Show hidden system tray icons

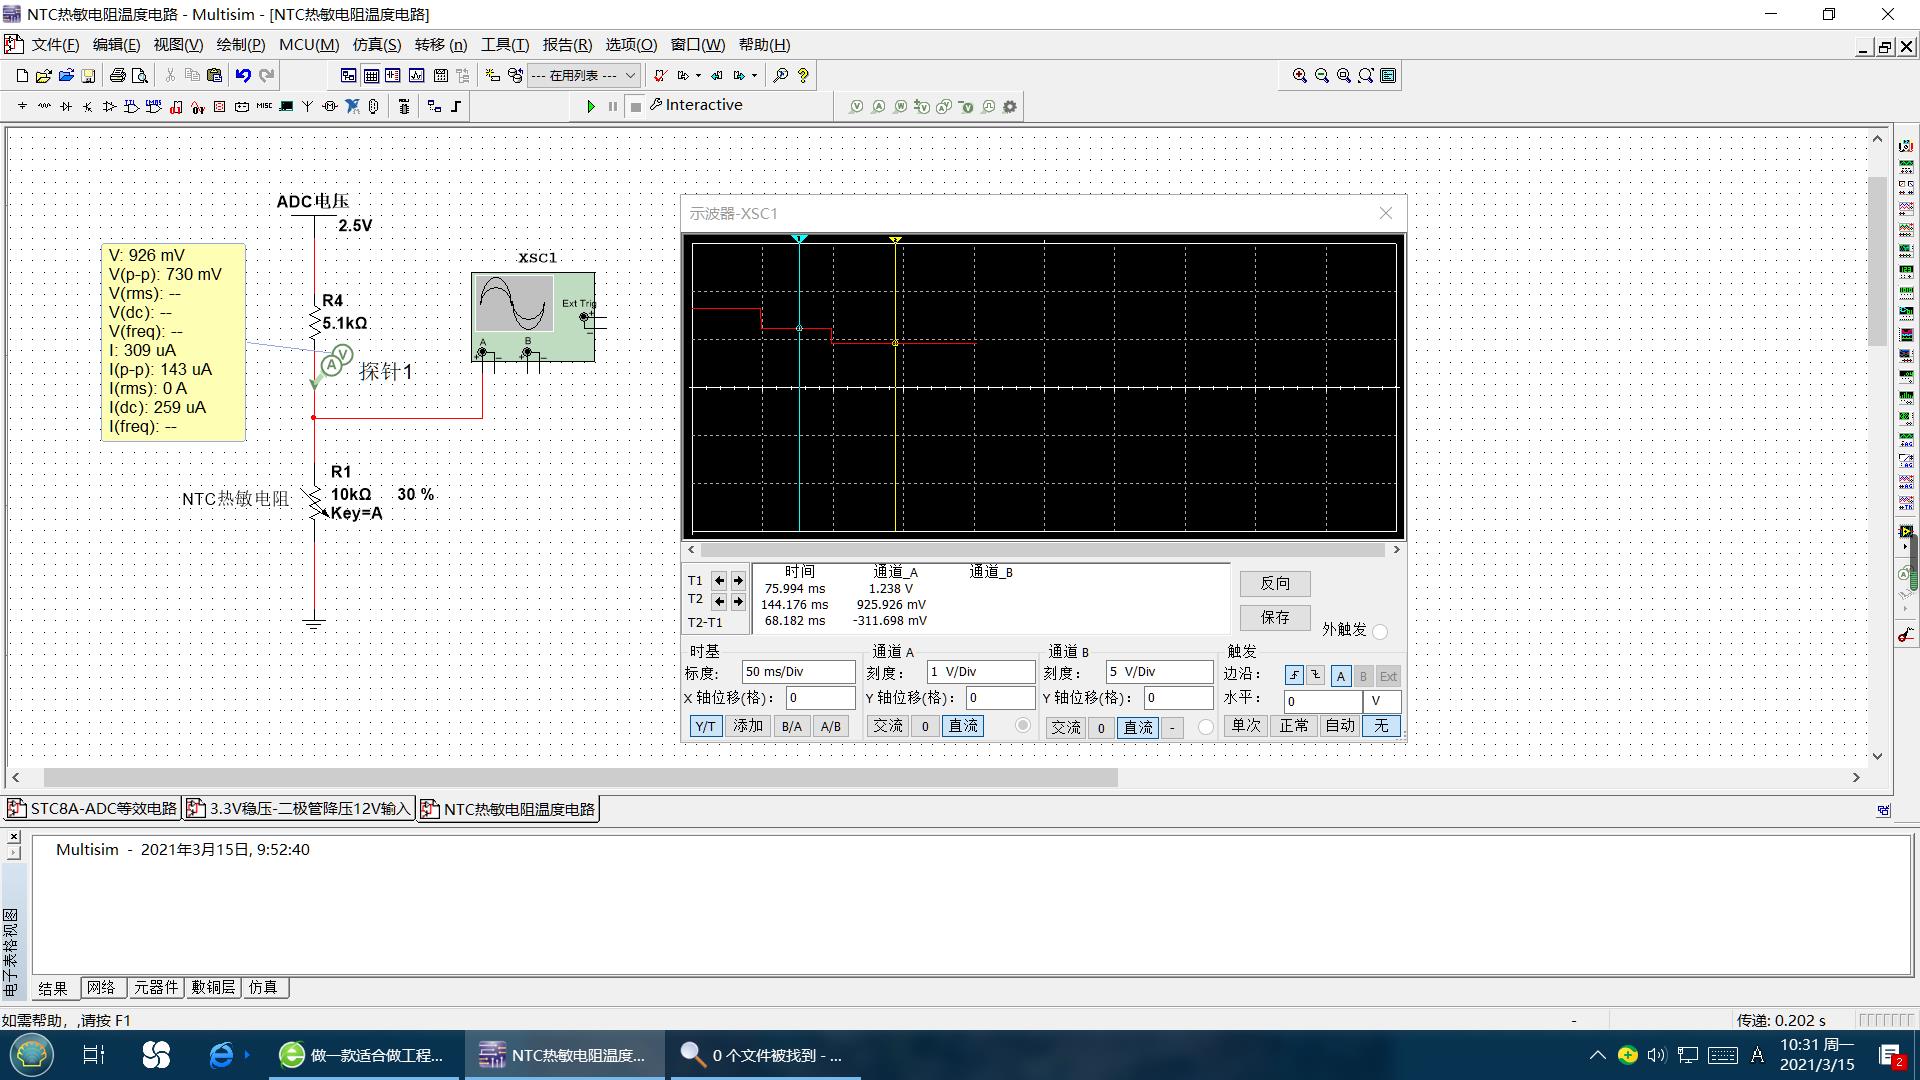[x=1597, y=1055]
